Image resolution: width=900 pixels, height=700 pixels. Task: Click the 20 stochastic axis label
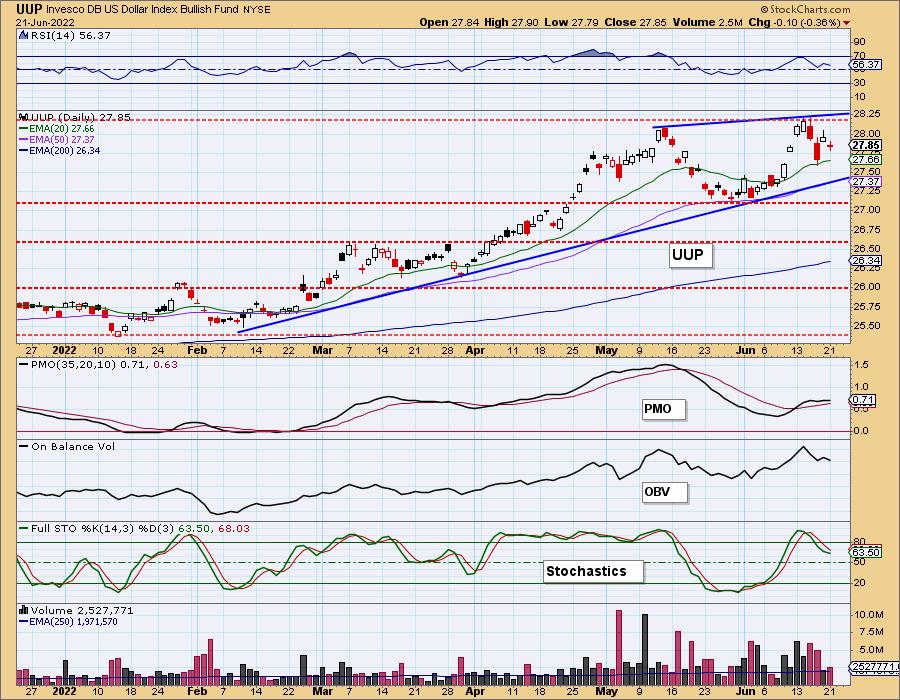tap(860, 583)
